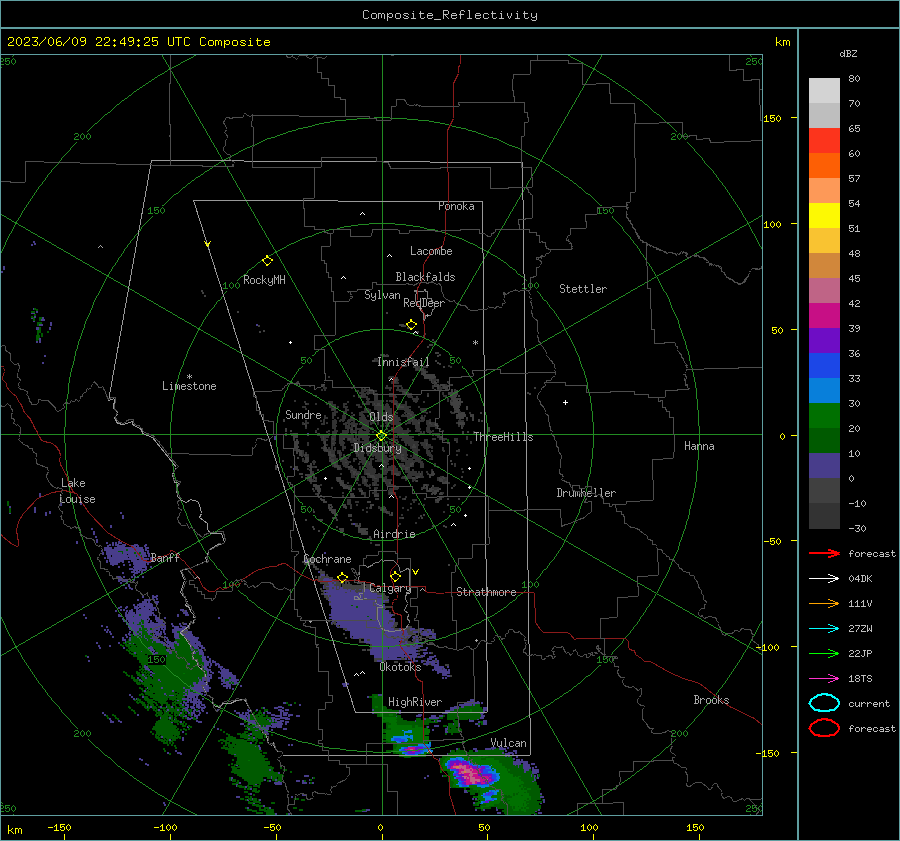Click the magenta 18TS arrow icon
The height and width of the screenshot is (841, 900).
click(824, 679)
